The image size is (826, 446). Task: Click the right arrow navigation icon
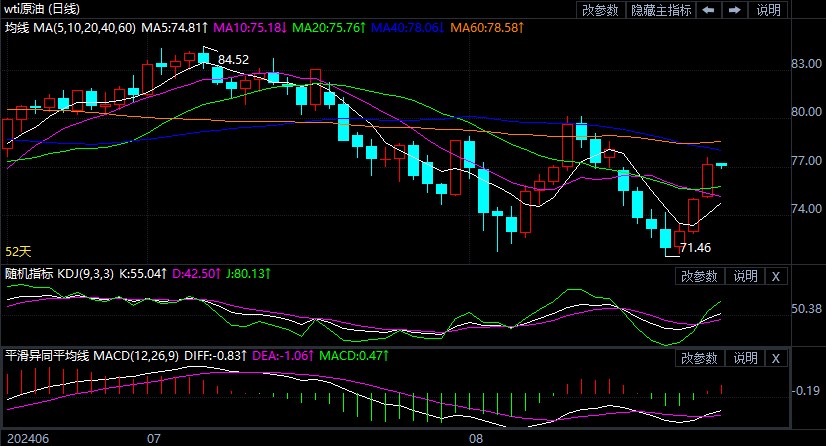(x=735, y=10)
